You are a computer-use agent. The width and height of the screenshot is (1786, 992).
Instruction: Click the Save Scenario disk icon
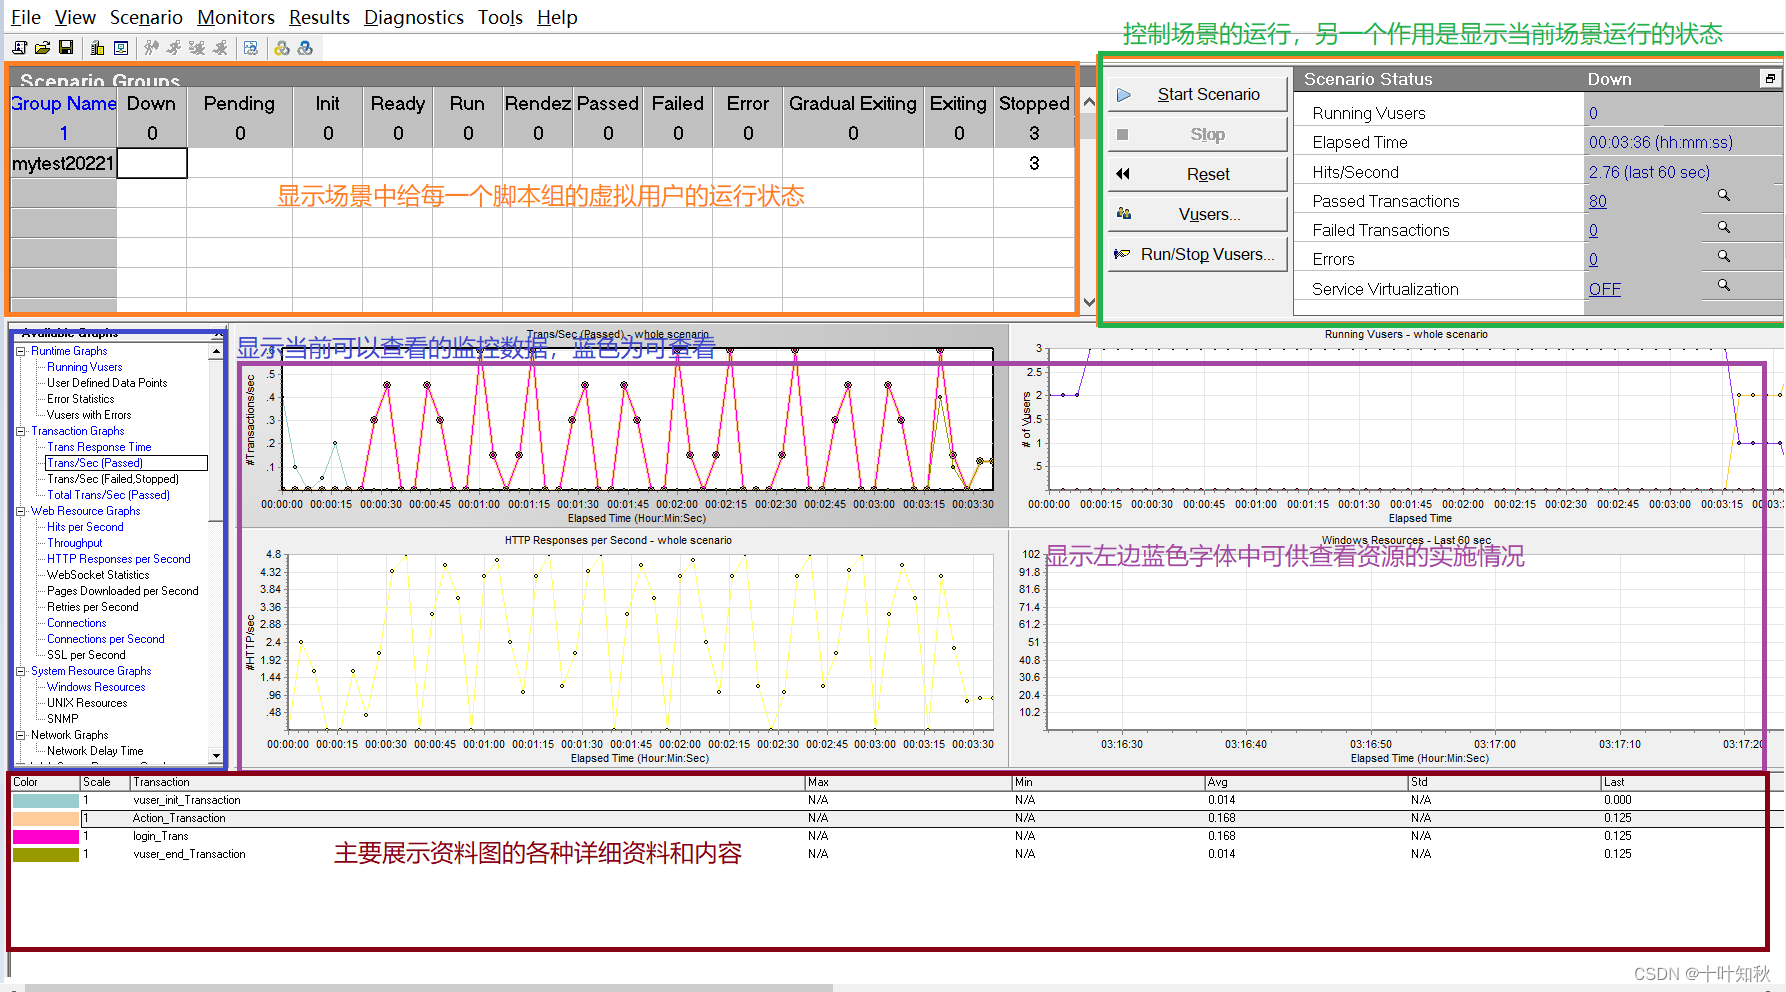coord(66,48)
